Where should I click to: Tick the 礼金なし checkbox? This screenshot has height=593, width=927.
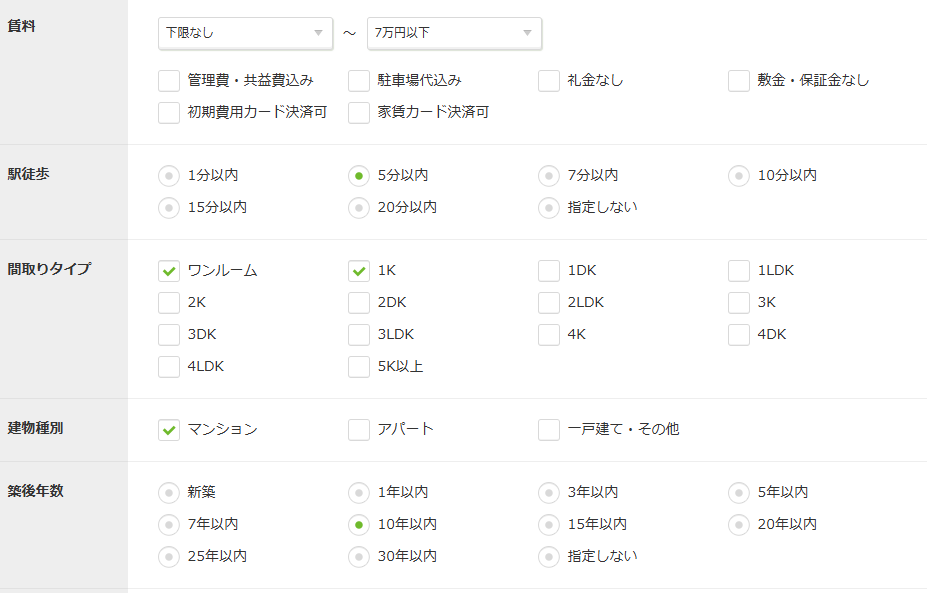coord(549,81)
